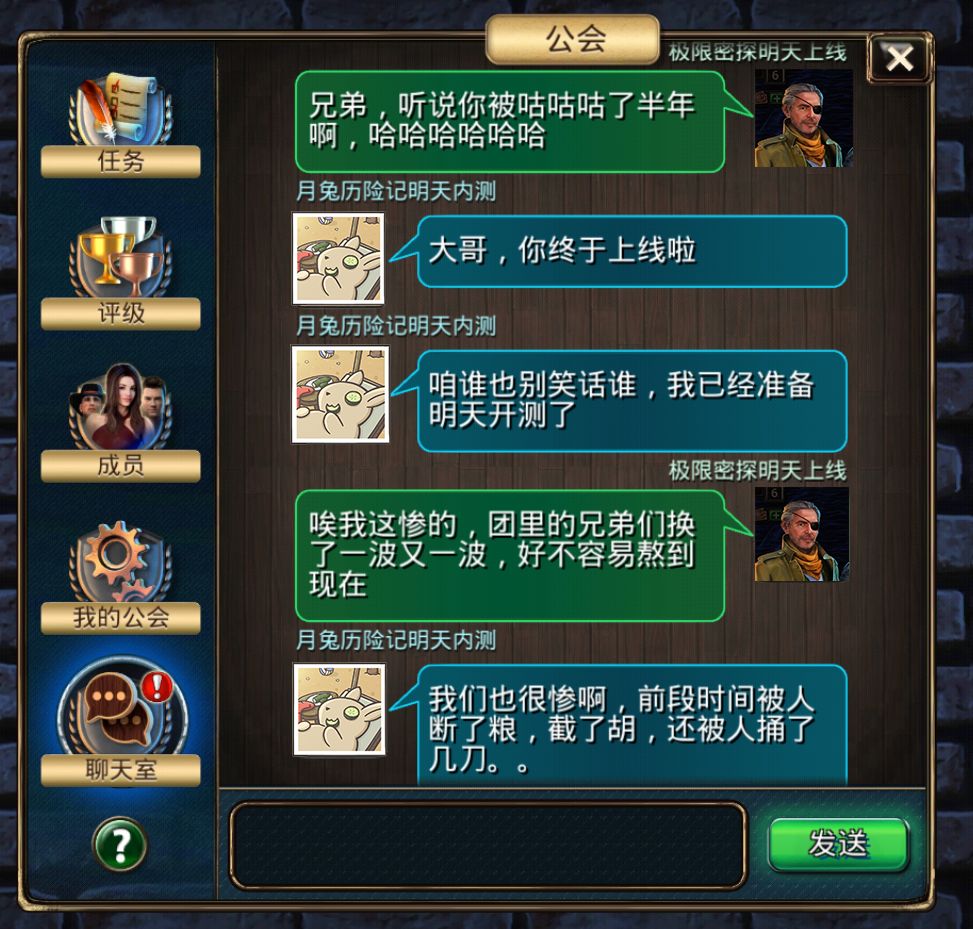The width and height of the screenshot is (973, 929).
Task: Open the 我的公会 gear icon
Action: pos(120,560)
